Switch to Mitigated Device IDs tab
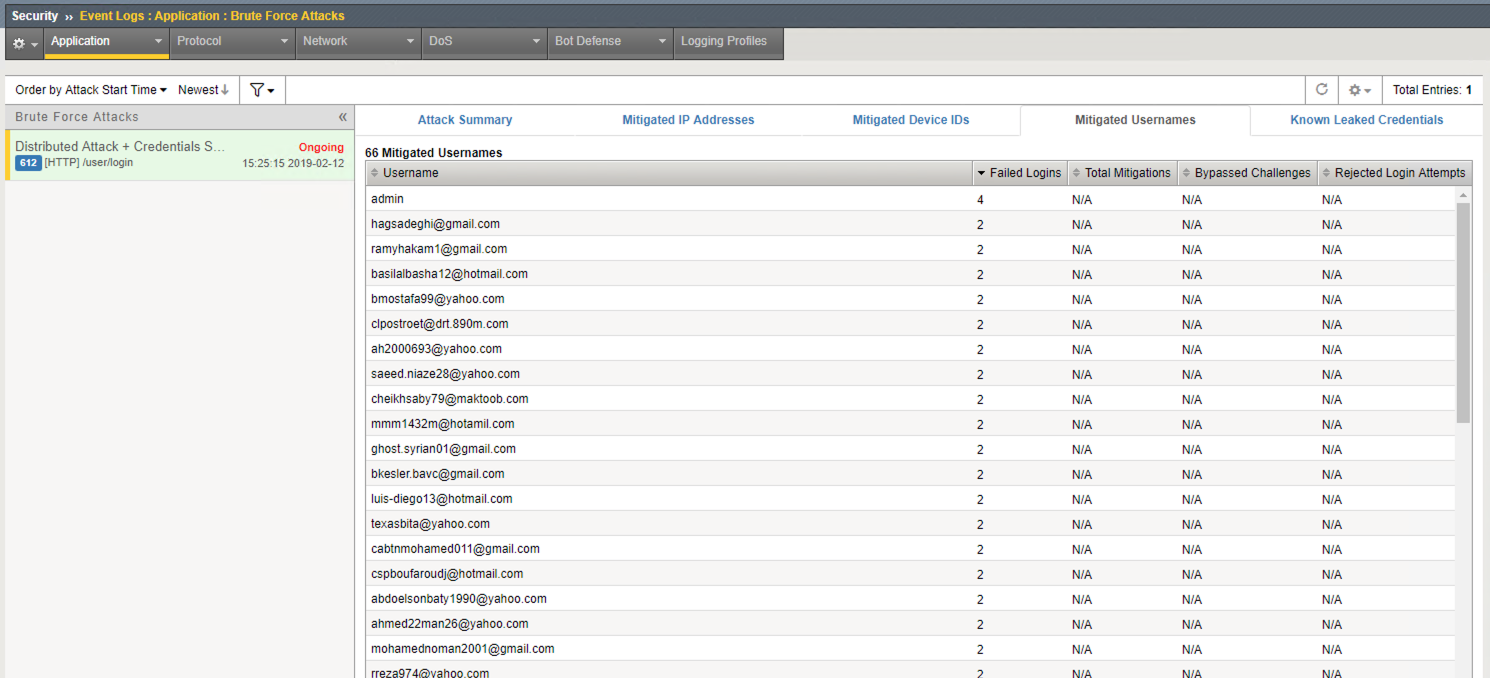 coord(911,120)
